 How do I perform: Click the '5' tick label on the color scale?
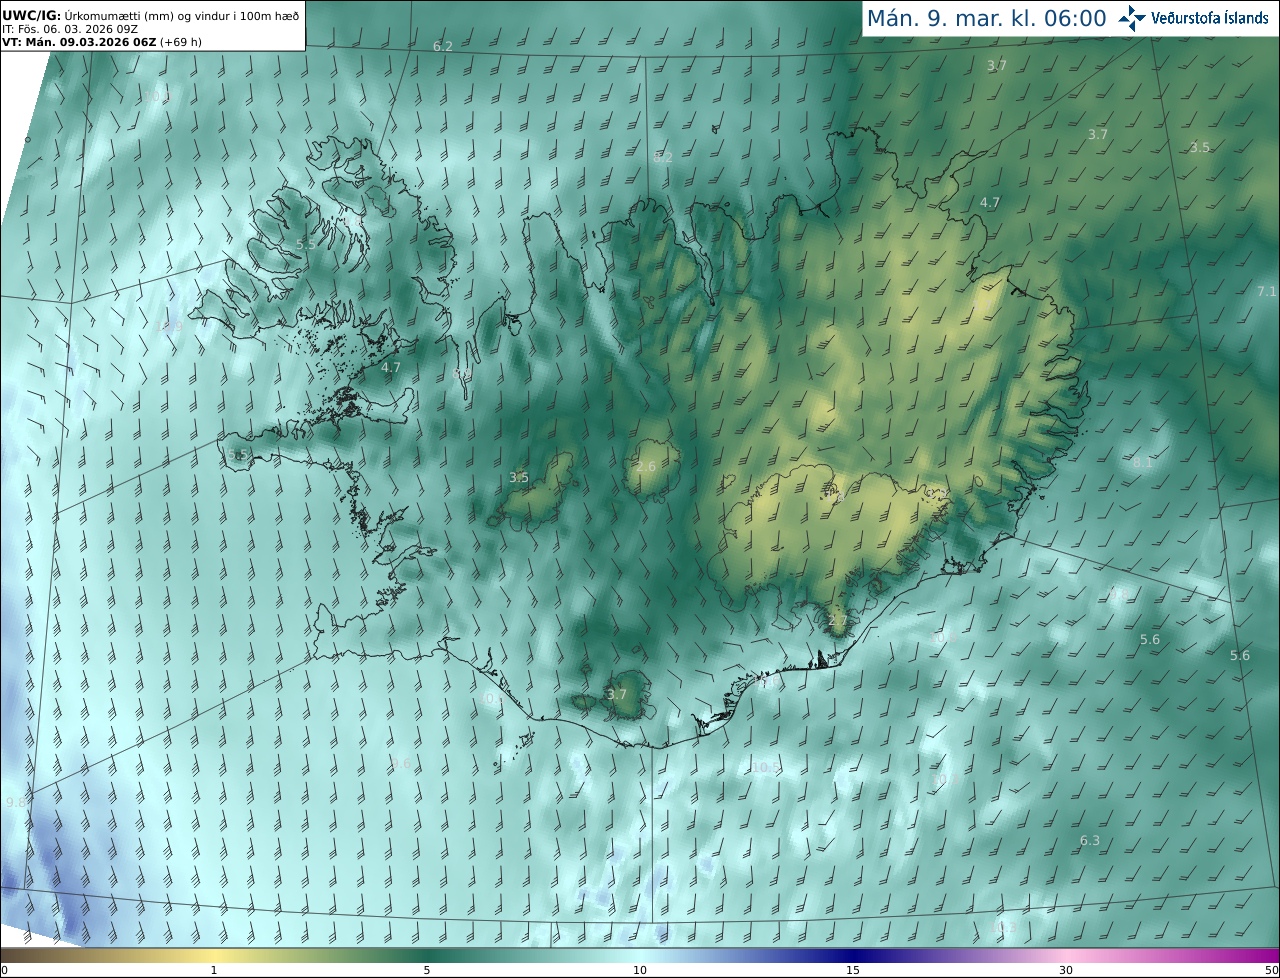click(427, 971)
